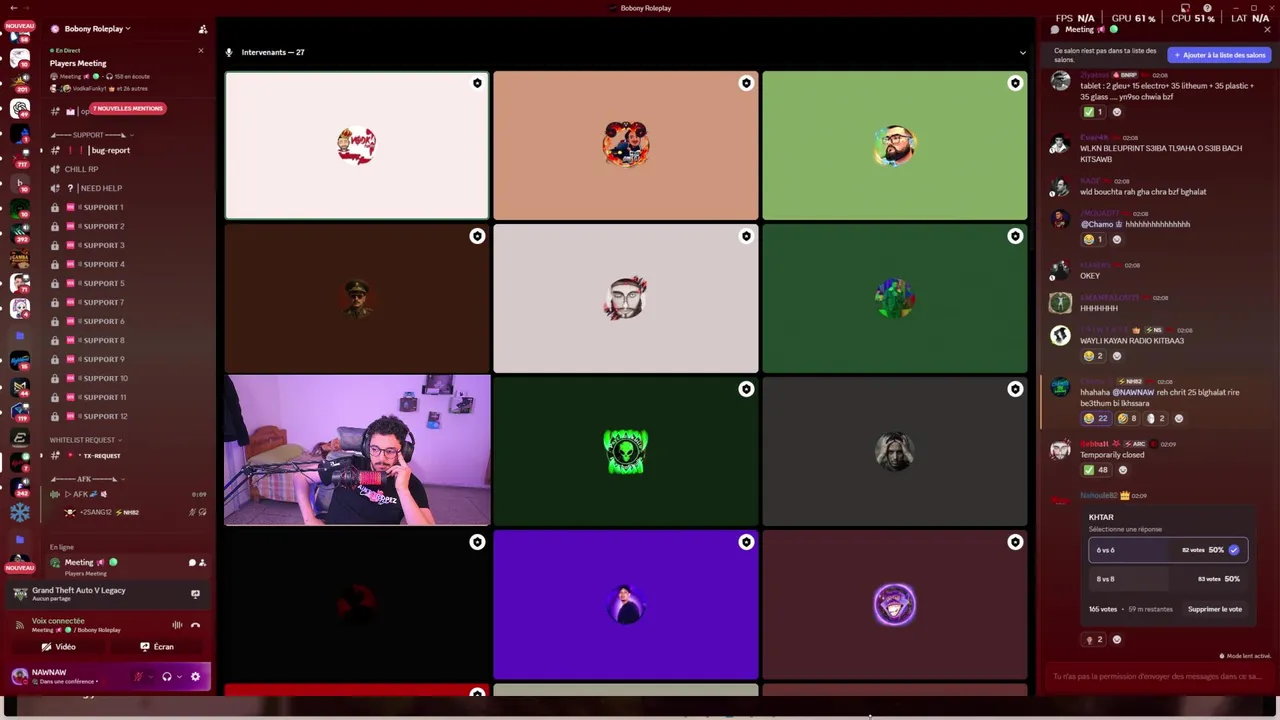Toggle the Vidéo camera button
The width and height of the screenshot is (1280, 720).
(59, 647)
